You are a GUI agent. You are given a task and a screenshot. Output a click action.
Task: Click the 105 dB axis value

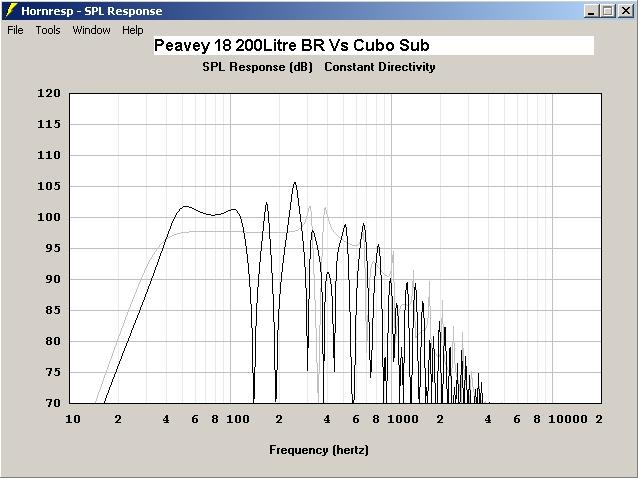coord(49,186)
